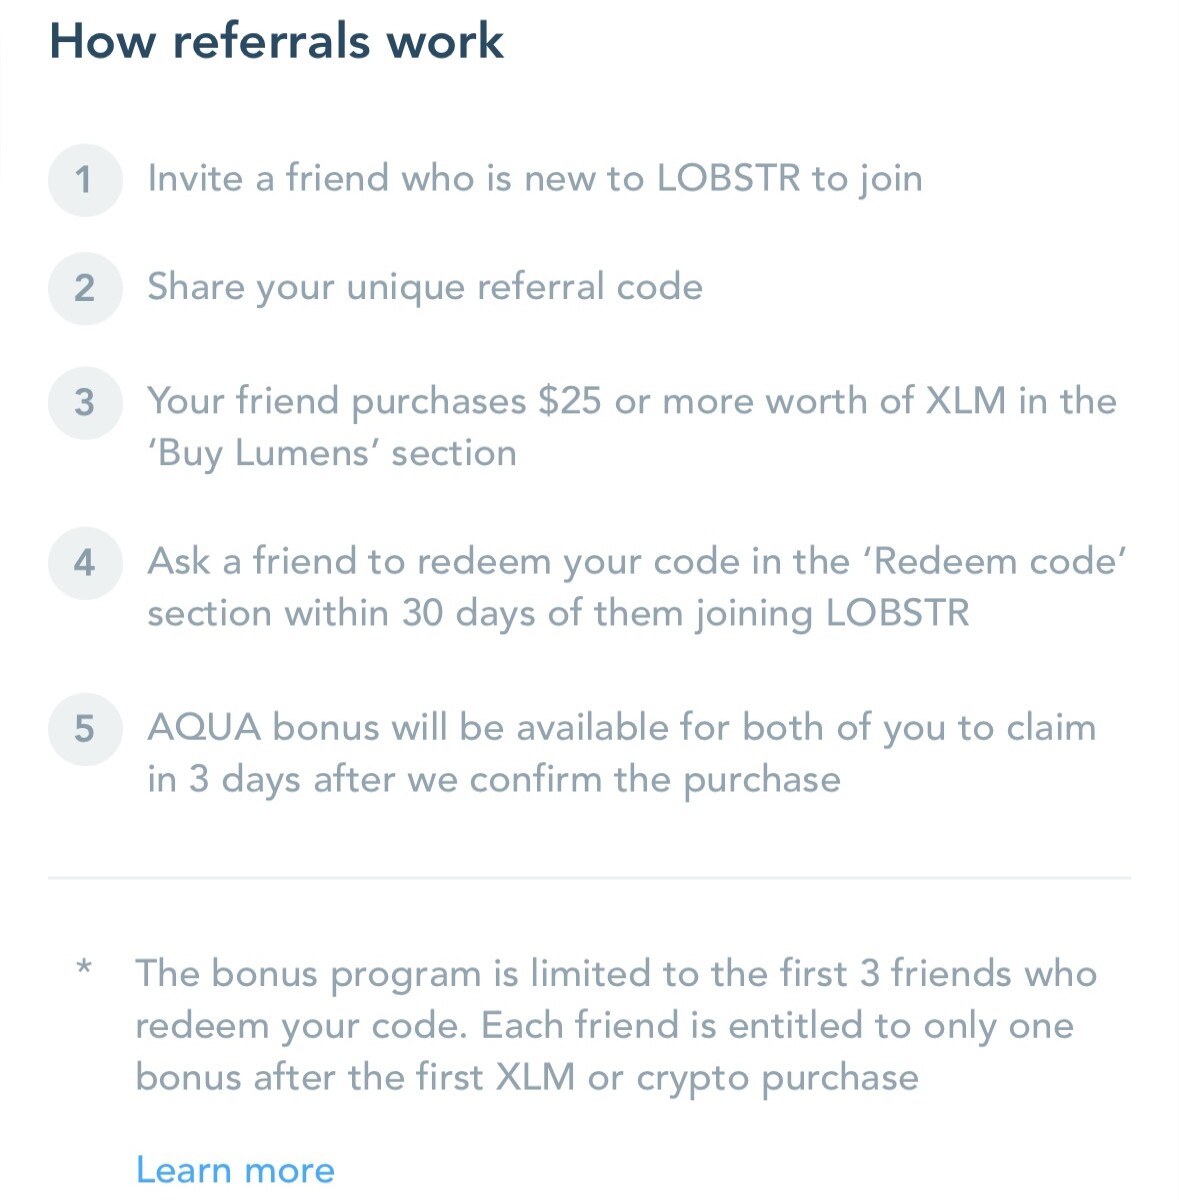Tap the step 3 number badge

85,403
